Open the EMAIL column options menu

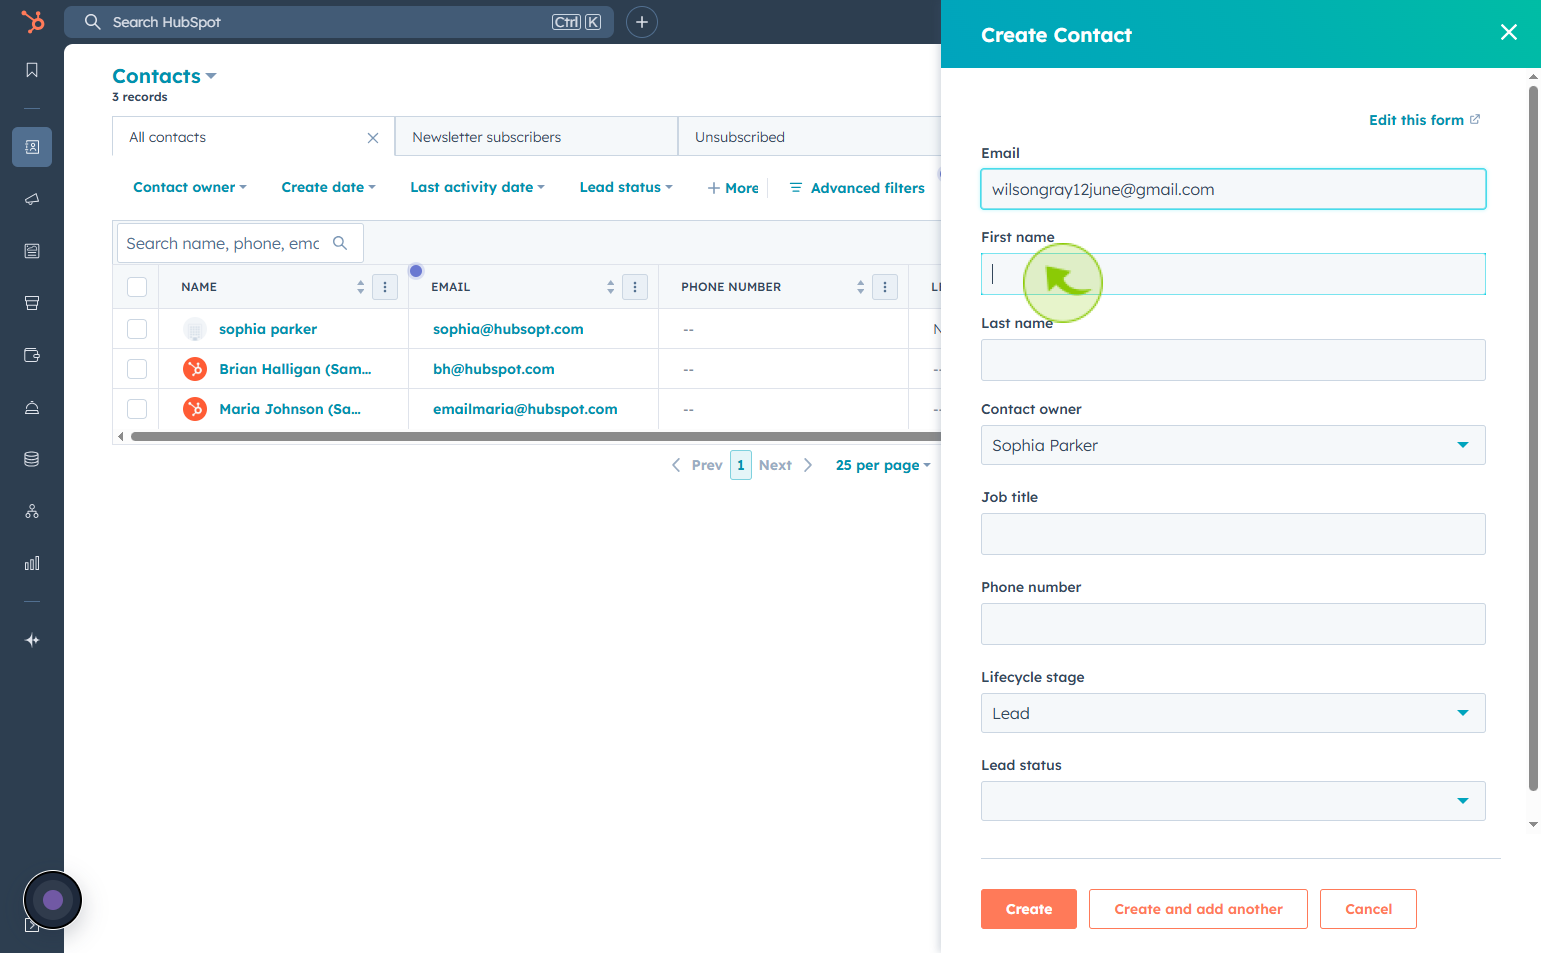point(635,287)
